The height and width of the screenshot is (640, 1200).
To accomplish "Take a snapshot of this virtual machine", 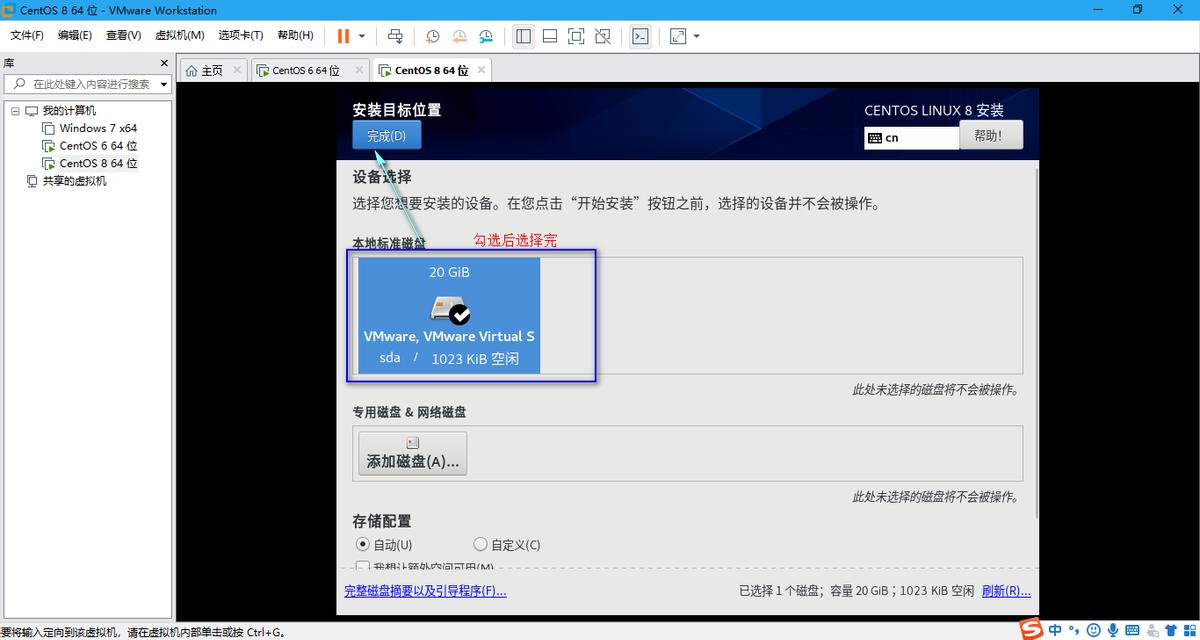I will coord(432,35).
